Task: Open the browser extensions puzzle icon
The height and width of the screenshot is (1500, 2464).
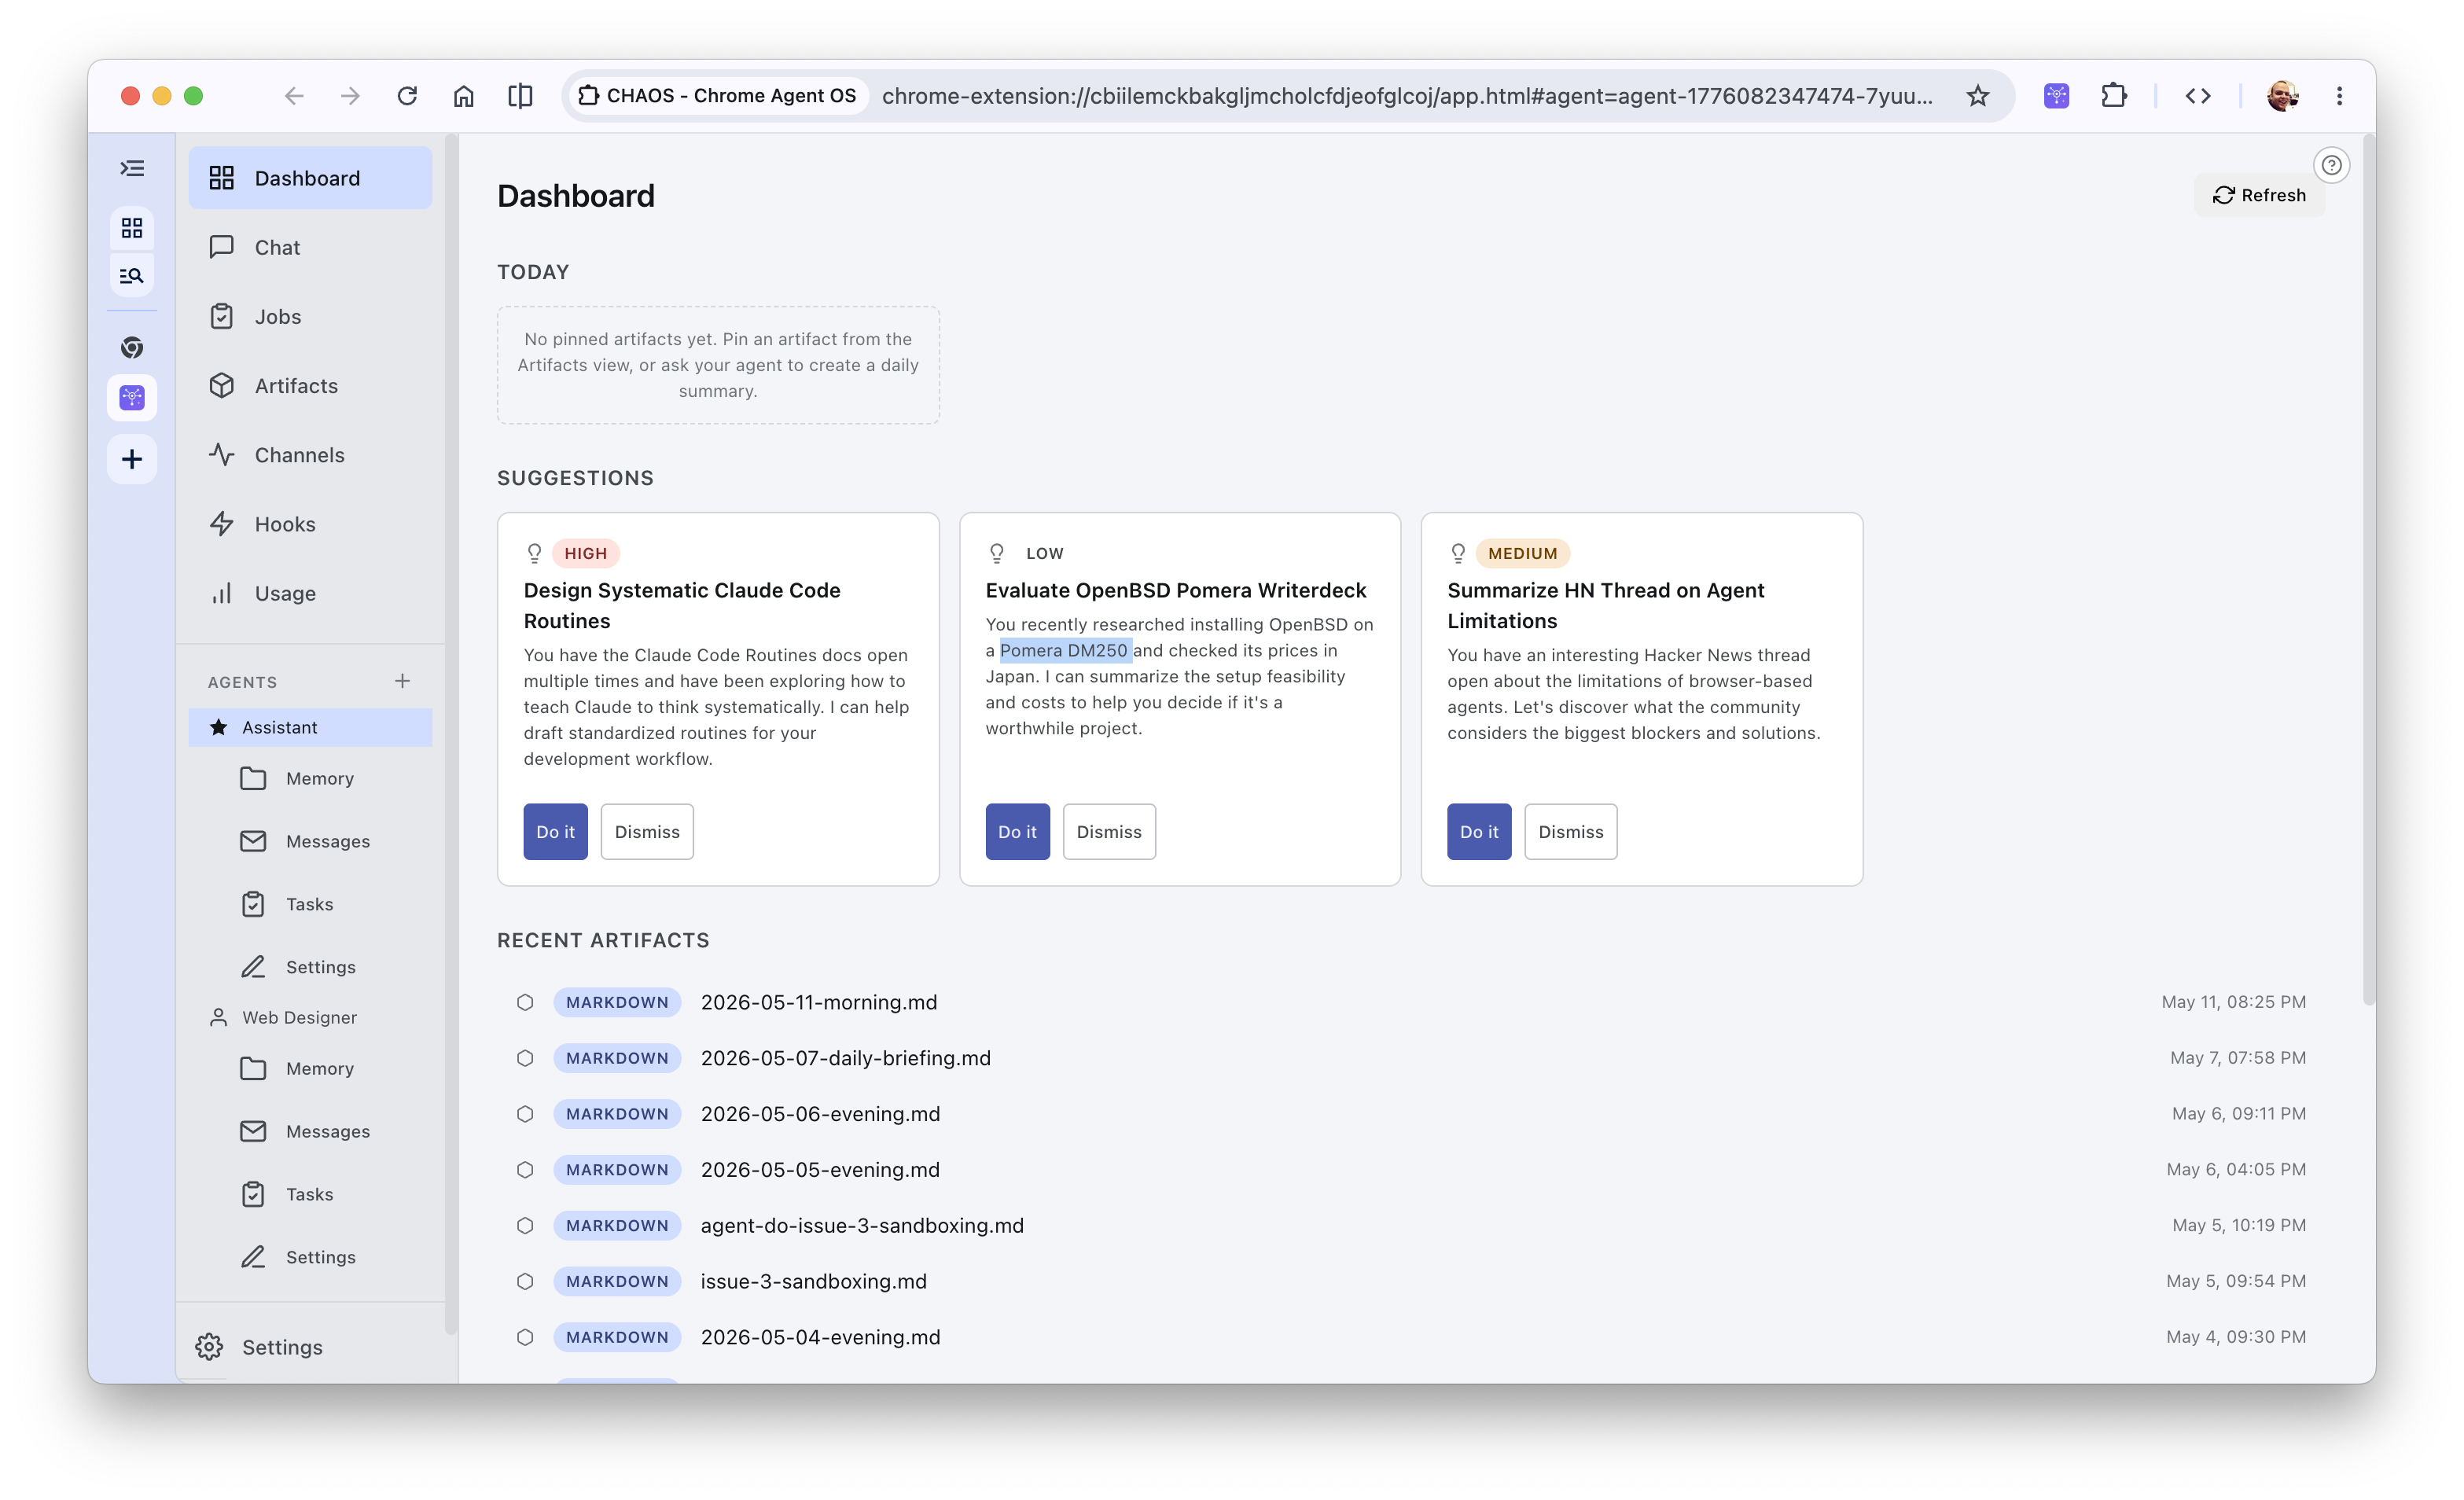Action: point(2113,96)
